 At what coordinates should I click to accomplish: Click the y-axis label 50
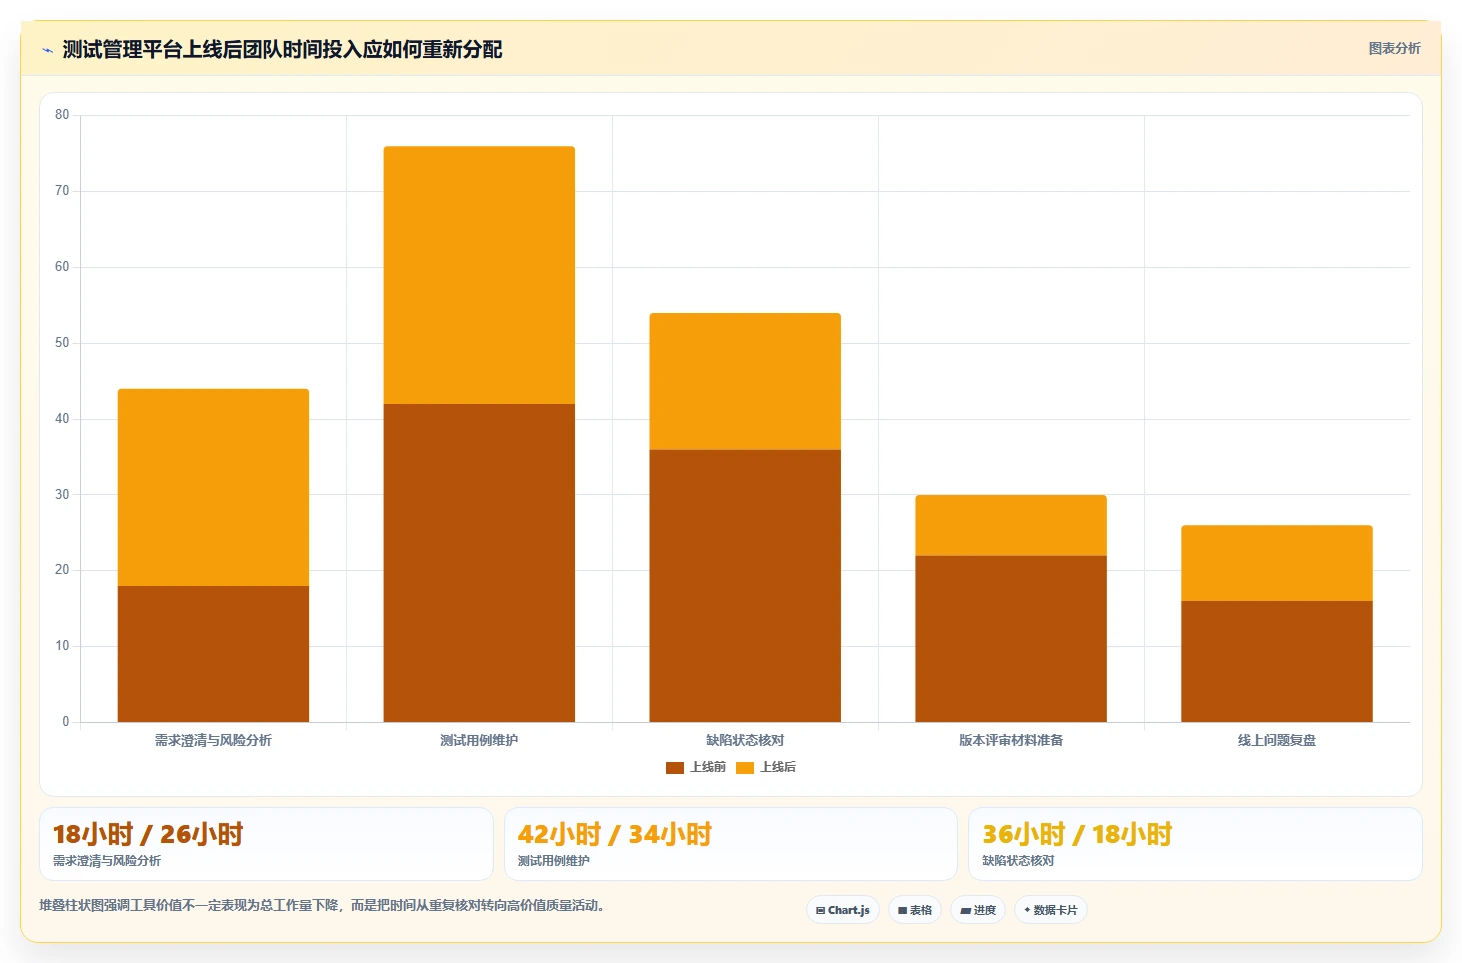62,343
